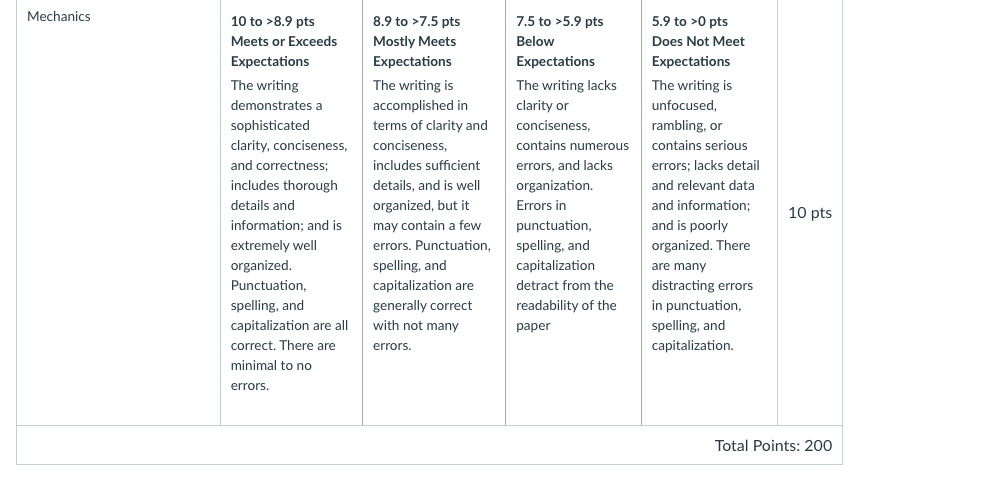Click the Mechanics criterion label

59,17
